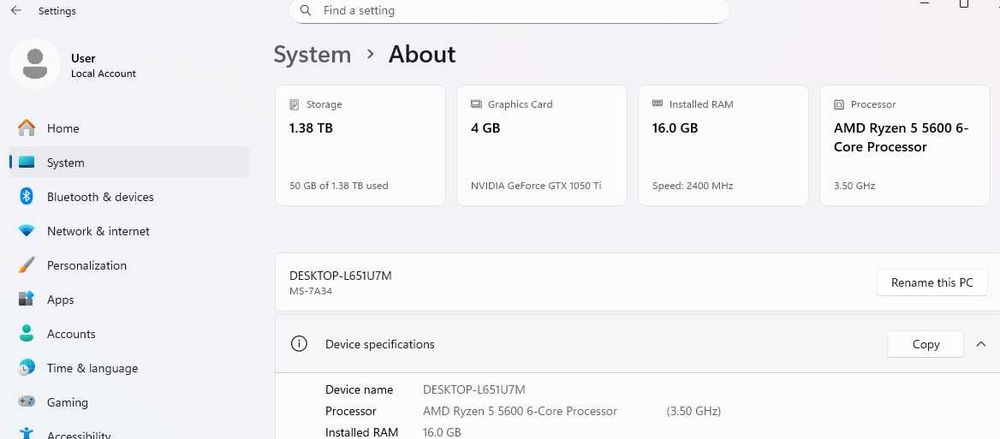Click the Gaming controller icon
The image size is (1000, 439).
26,402
